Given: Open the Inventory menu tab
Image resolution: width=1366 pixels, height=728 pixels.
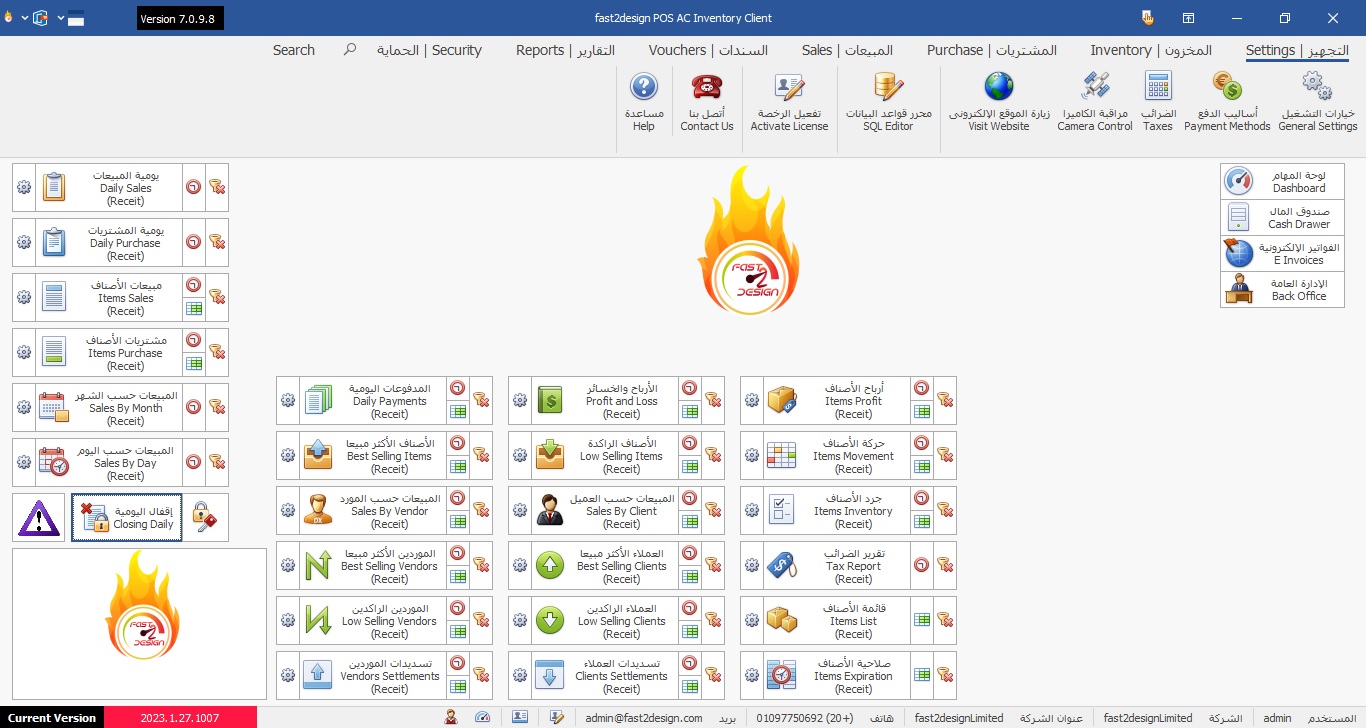Looking at the screenshot, I should point(1150,50).
